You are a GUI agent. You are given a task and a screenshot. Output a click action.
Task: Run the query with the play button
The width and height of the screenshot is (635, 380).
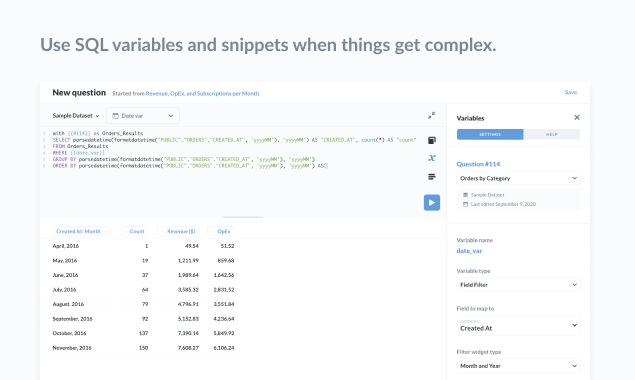tap(432, 203)
